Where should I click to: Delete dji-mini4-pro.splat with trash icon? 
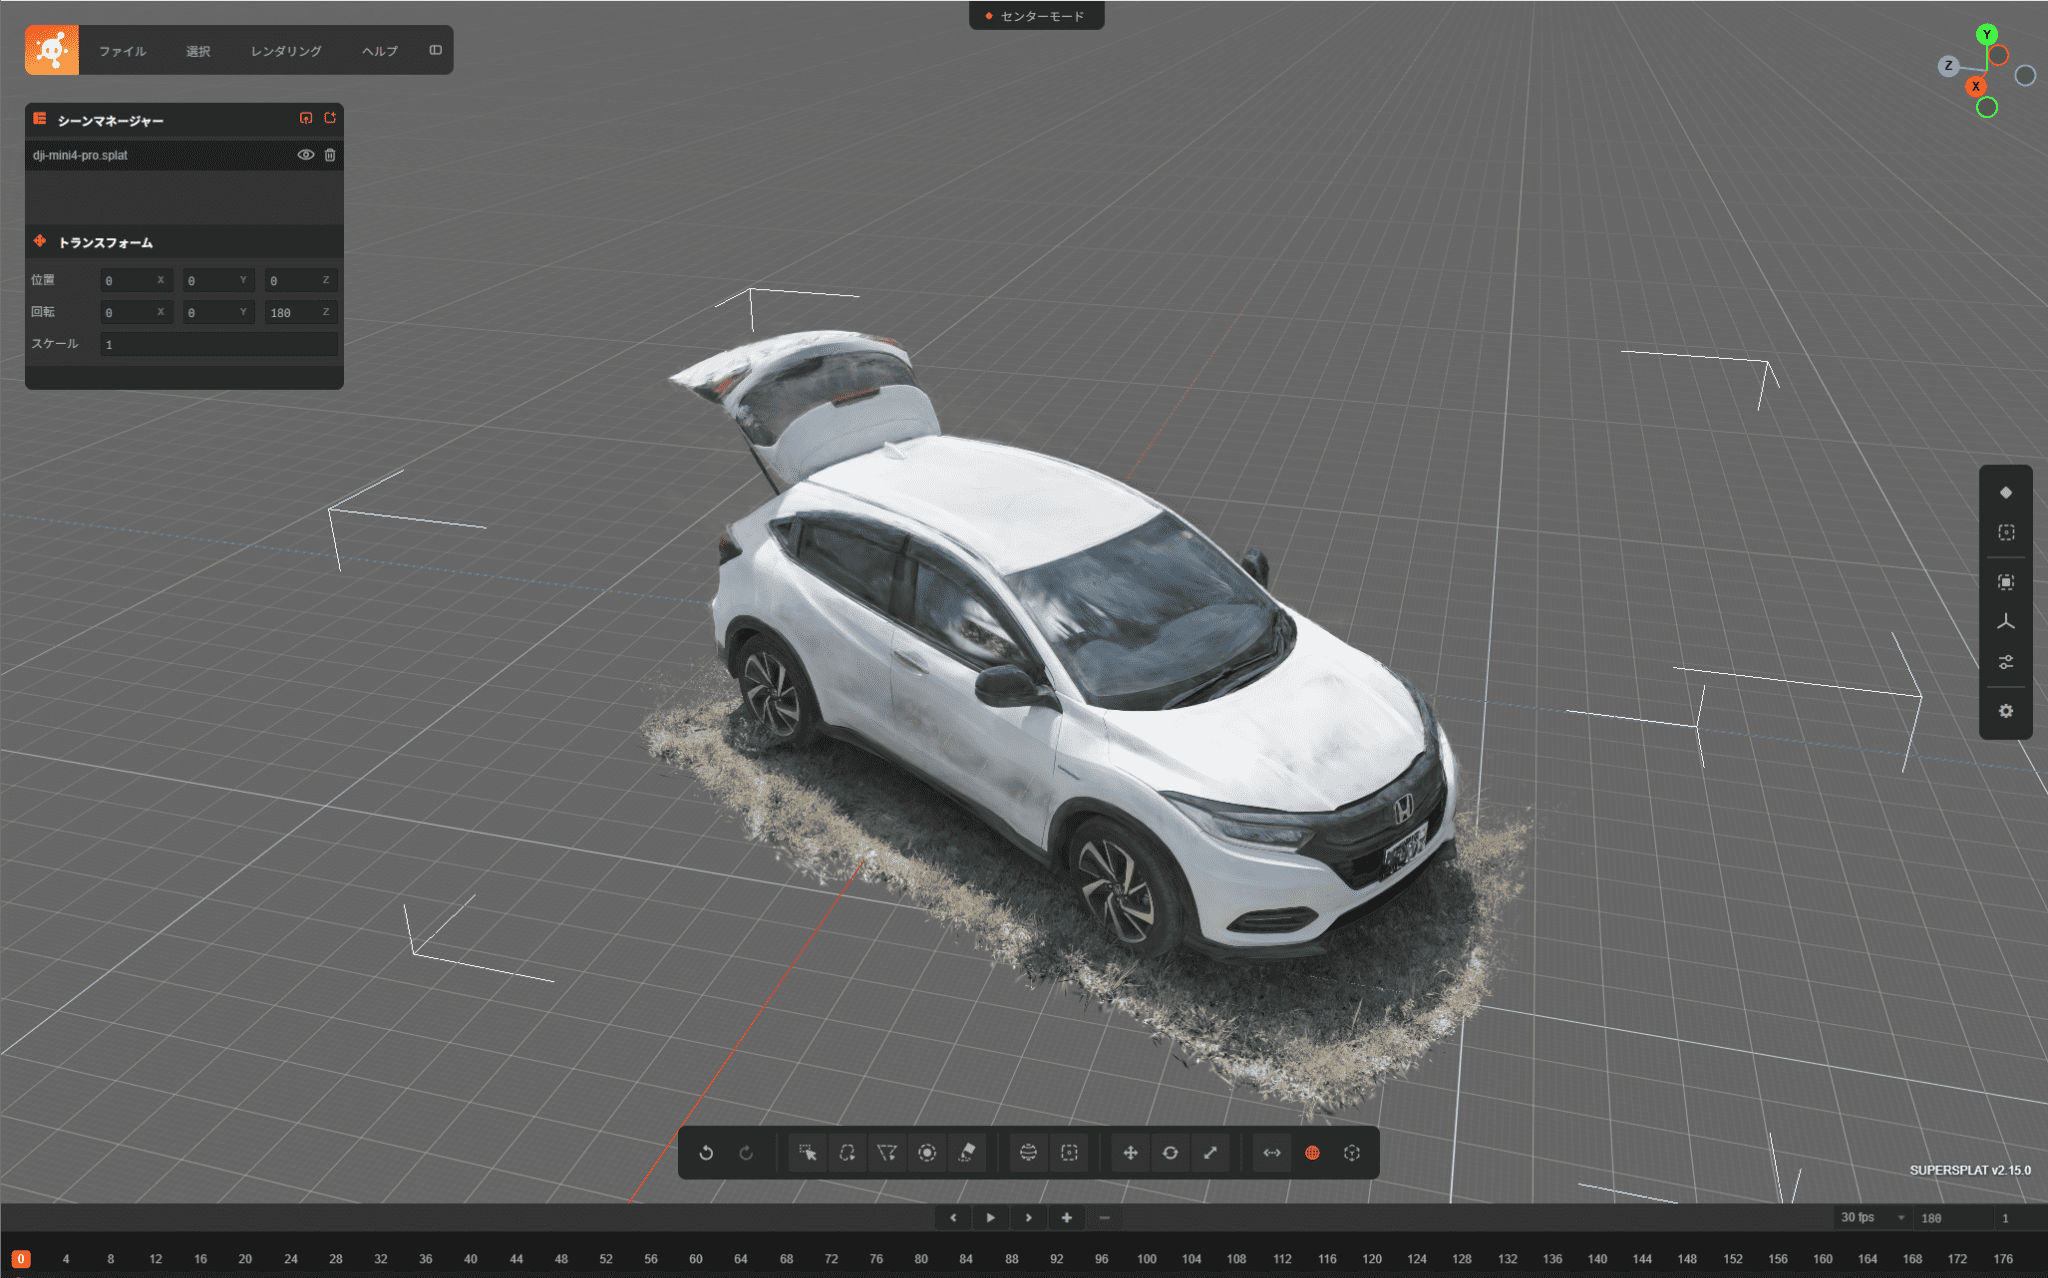(330, 155)
